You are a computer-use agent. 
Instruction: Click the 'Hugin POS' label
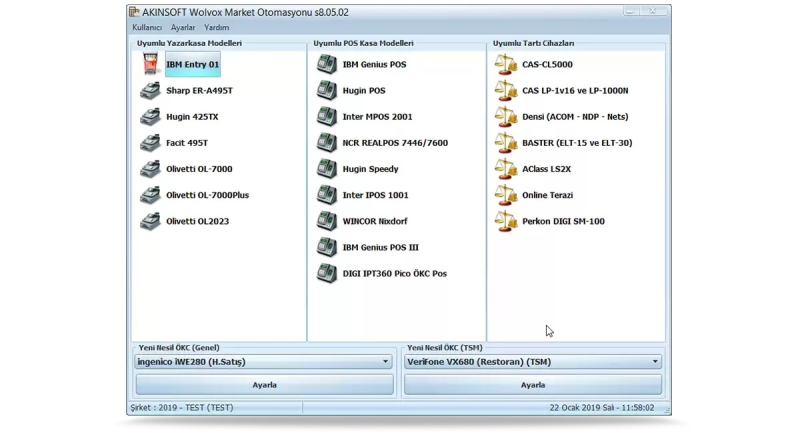click(364, 91)
